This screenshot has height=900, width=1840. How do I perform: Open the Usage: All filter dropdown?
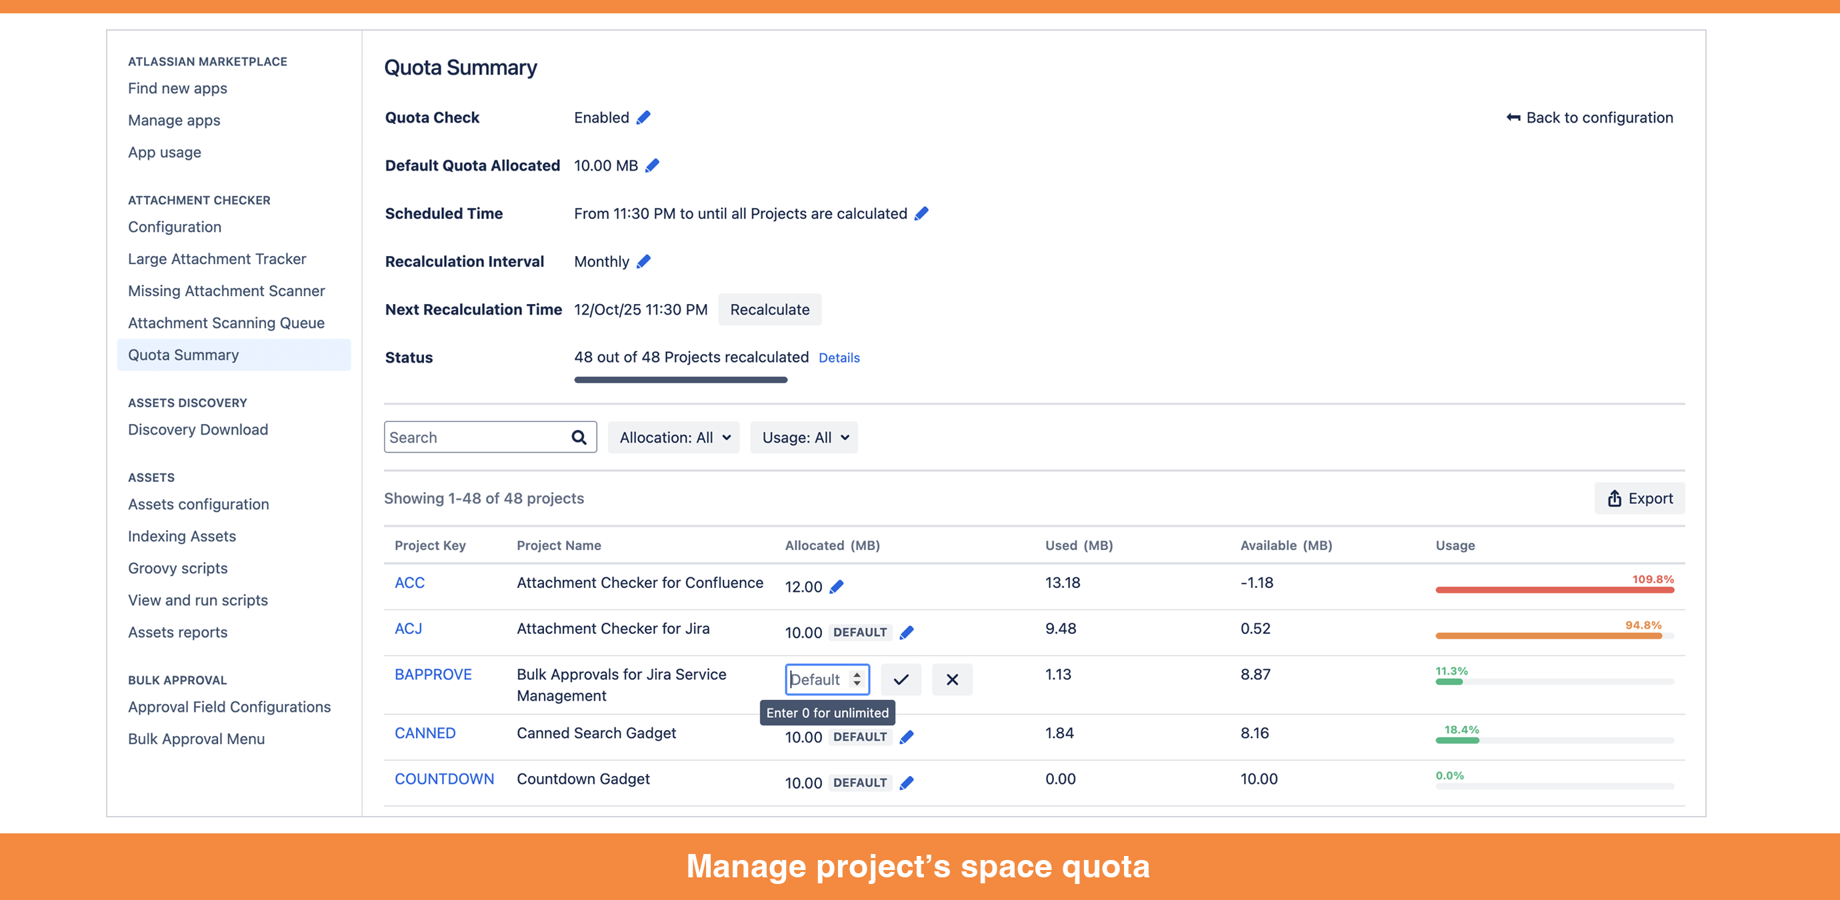[x=803, y=437]
